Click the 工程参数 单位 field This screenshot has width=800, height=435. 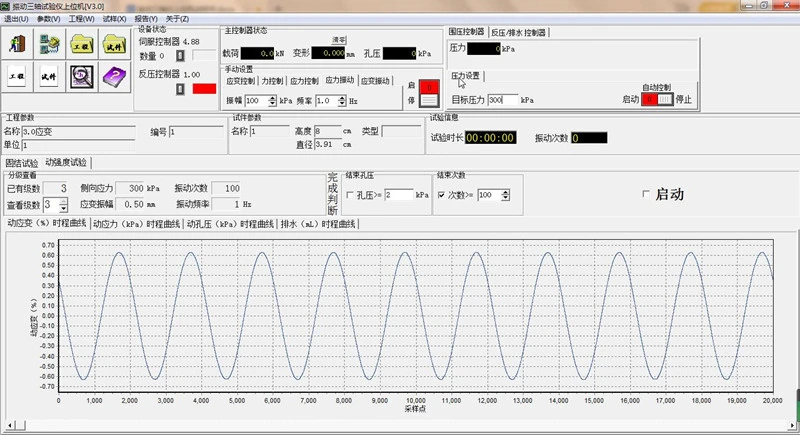tap(79, 145)
